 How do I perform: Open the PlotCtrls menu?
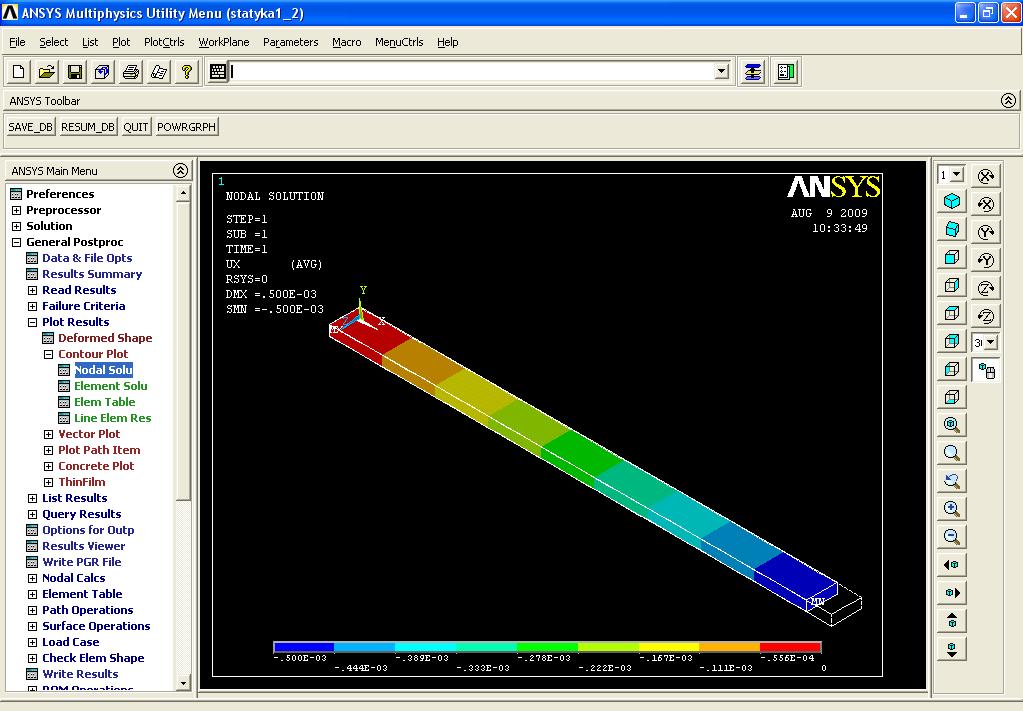tap(164, 42)
